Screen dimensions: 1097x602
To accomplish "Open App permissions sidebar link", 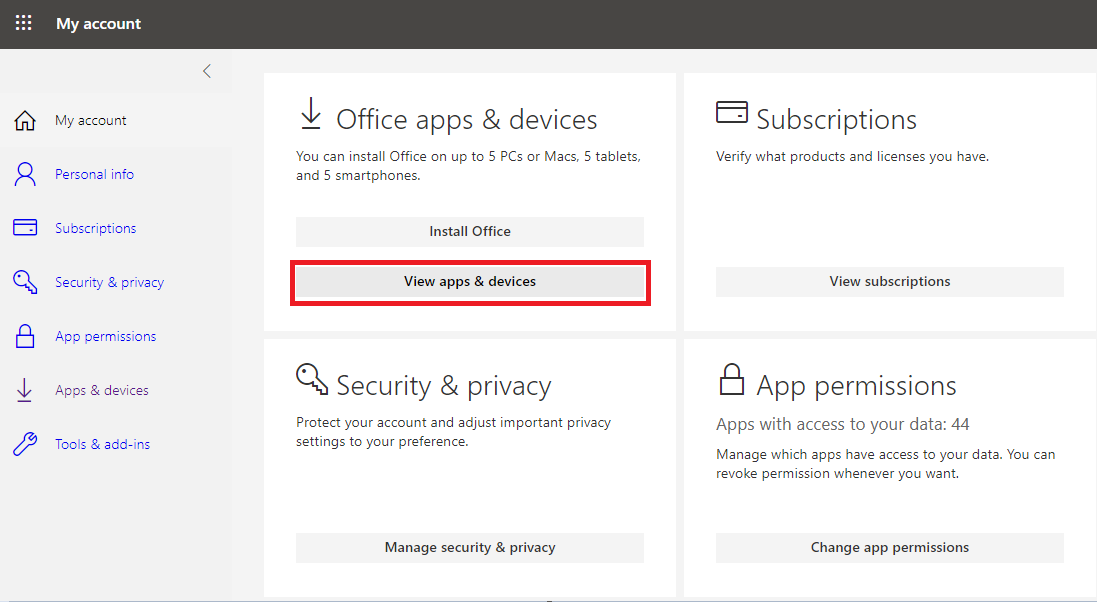I will (106, 336).
